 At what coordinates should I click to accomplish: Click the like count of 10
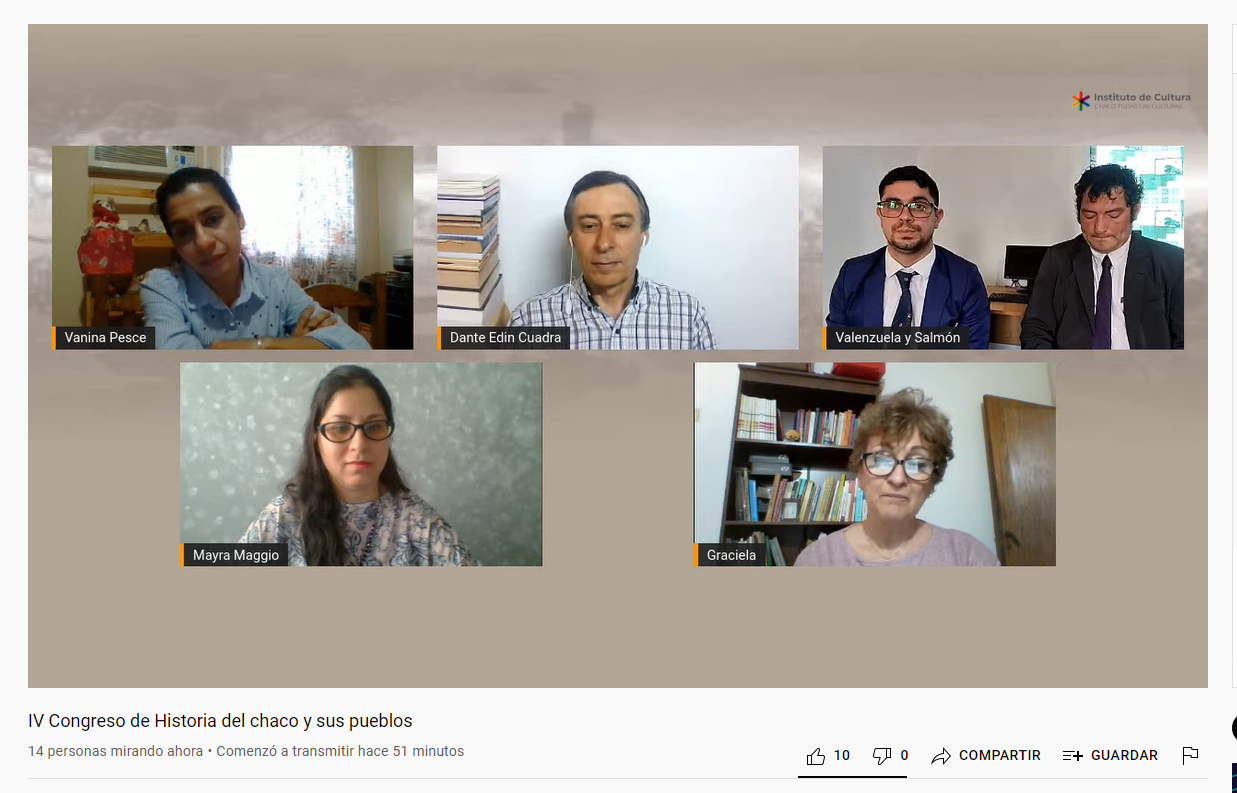pyautogui.click(x=842, y=756)
